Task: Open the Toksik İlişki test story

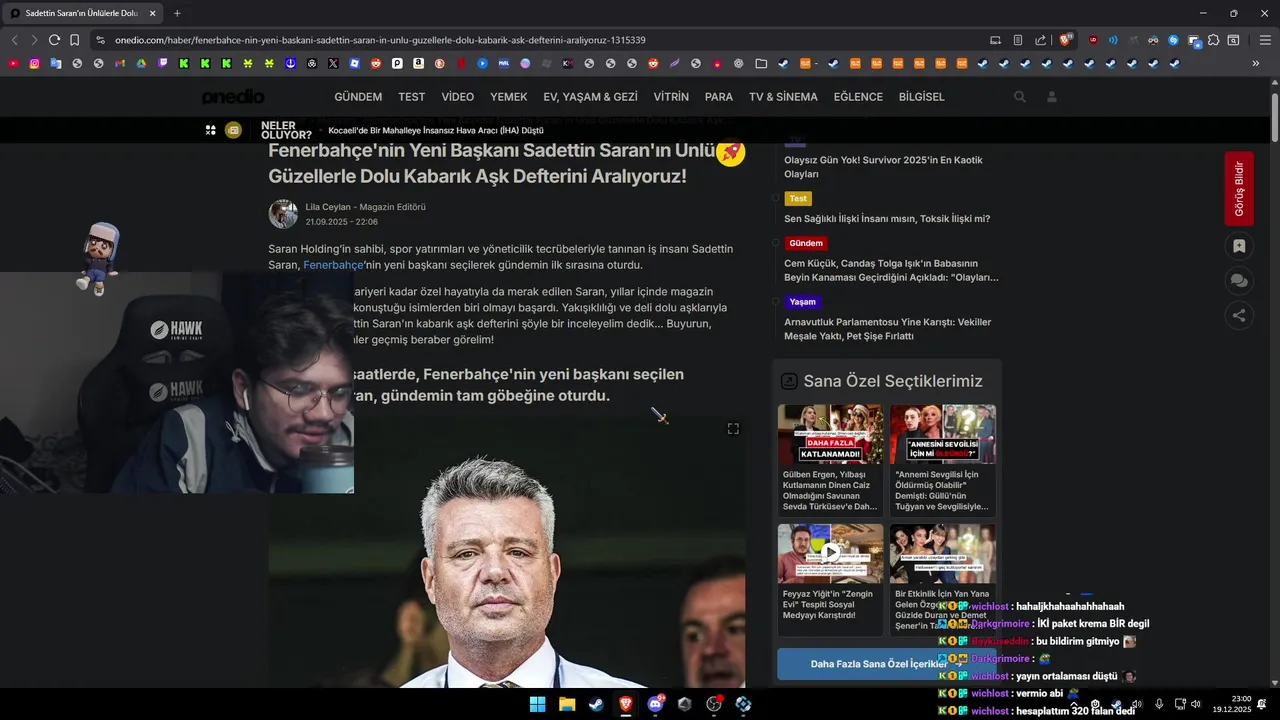Action: (887, 218)
